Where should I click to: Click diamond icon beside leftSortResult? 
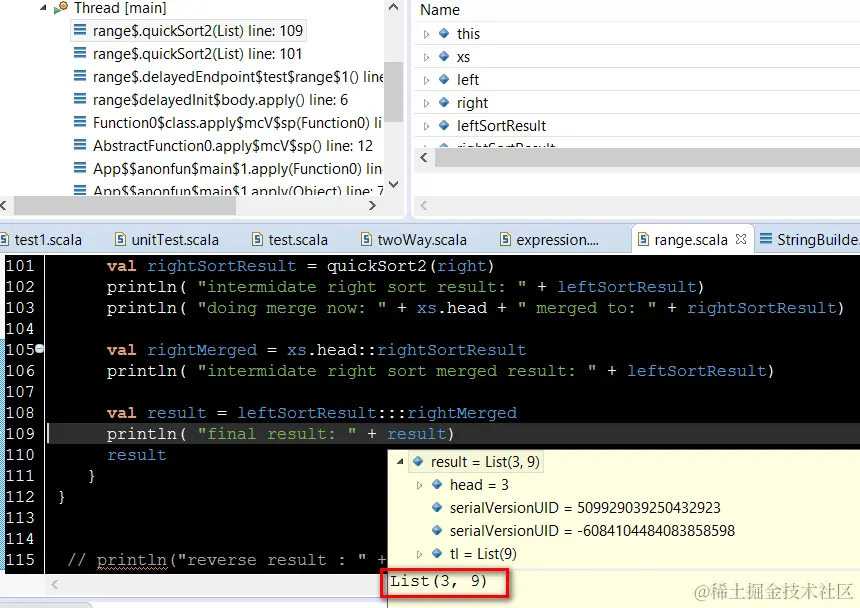pyautogui.click(x=444, y=126)
